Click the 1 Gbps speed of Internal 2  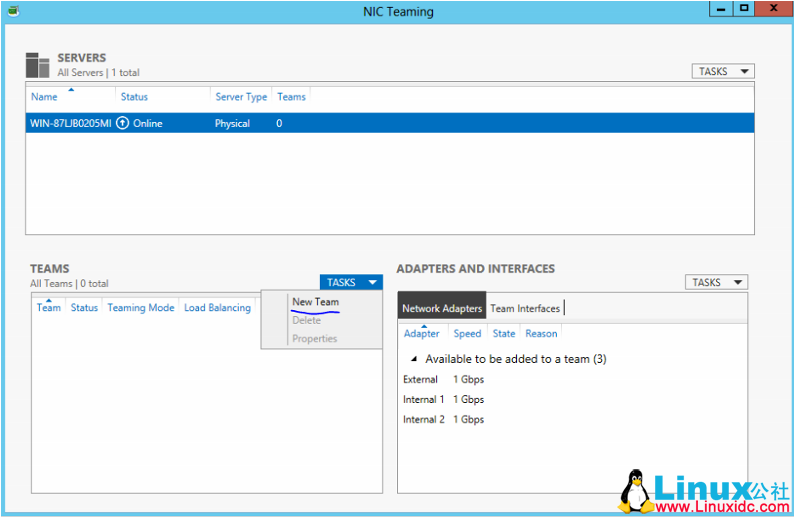(468, 419)
